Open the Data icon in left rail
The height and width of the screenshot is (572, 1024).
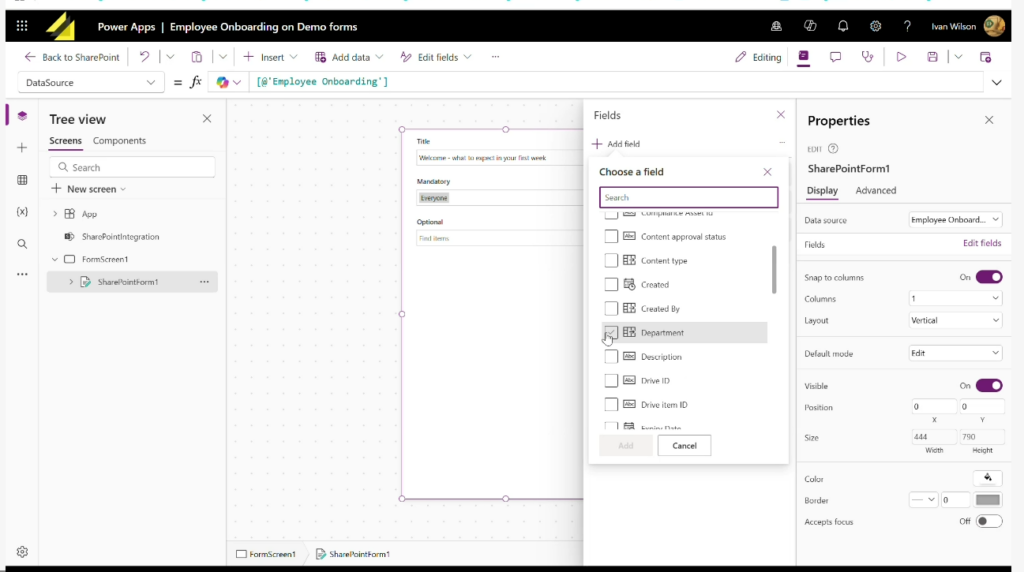click(x=22, y=180)
